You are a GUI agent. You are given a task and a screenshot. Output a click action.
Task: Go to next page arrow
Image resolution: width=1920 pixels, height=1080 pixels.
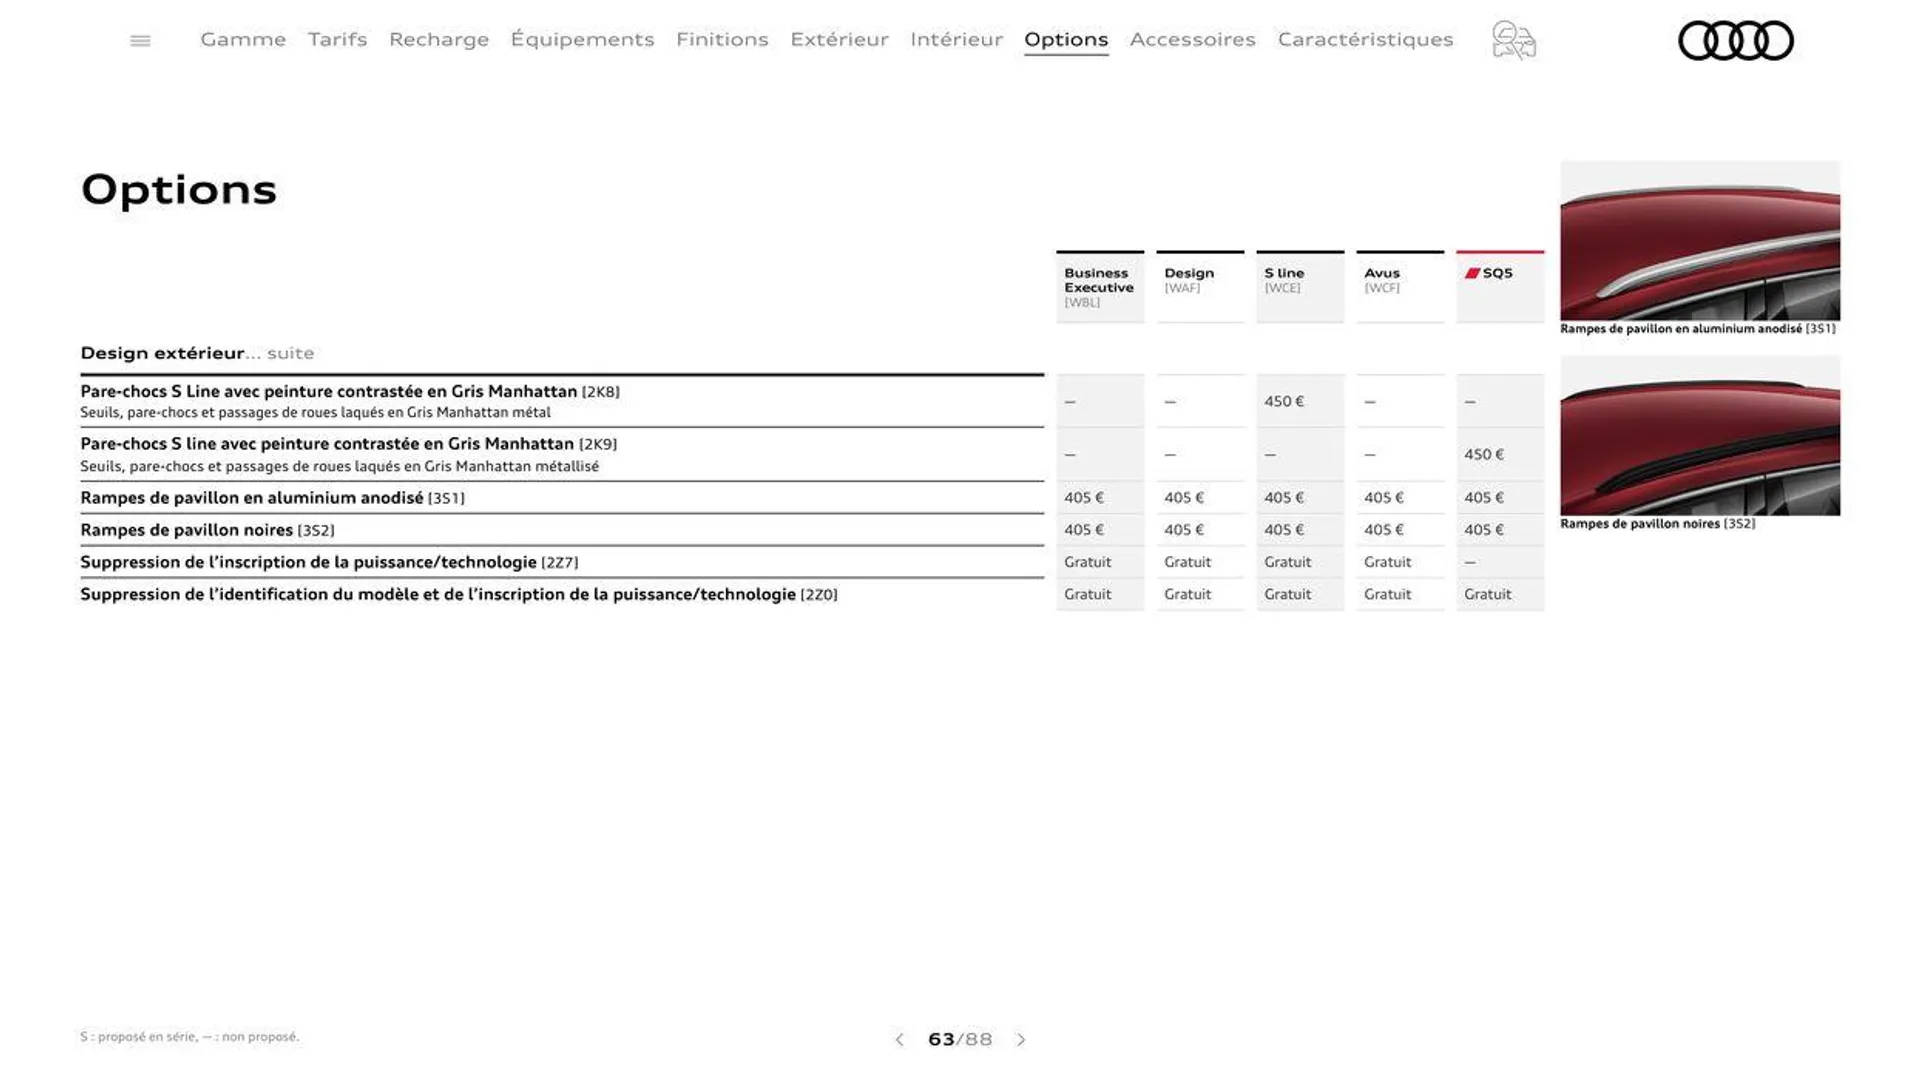(1021, 1040)
